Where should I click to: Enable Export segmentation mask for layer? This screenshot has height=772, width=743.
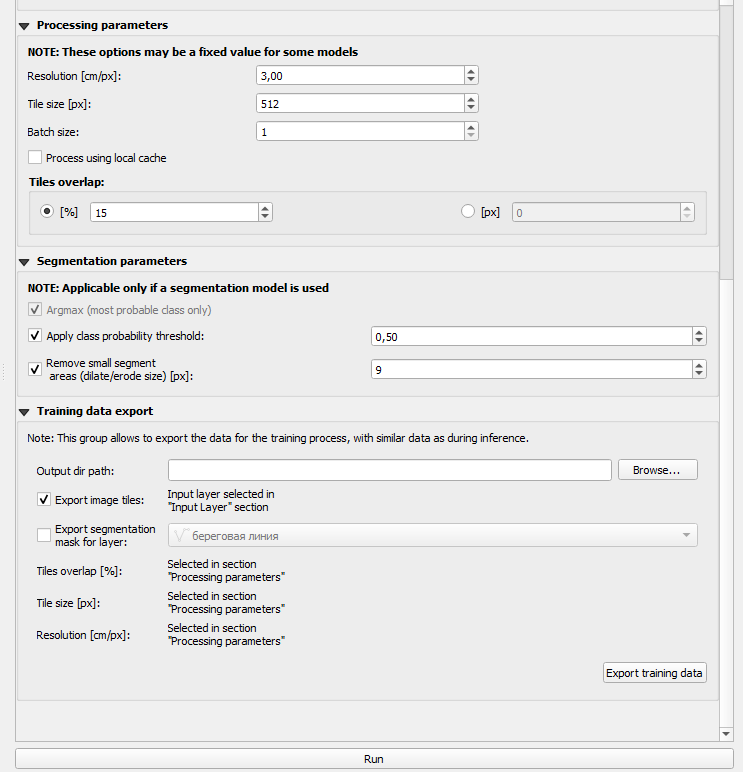pos(44,535)
